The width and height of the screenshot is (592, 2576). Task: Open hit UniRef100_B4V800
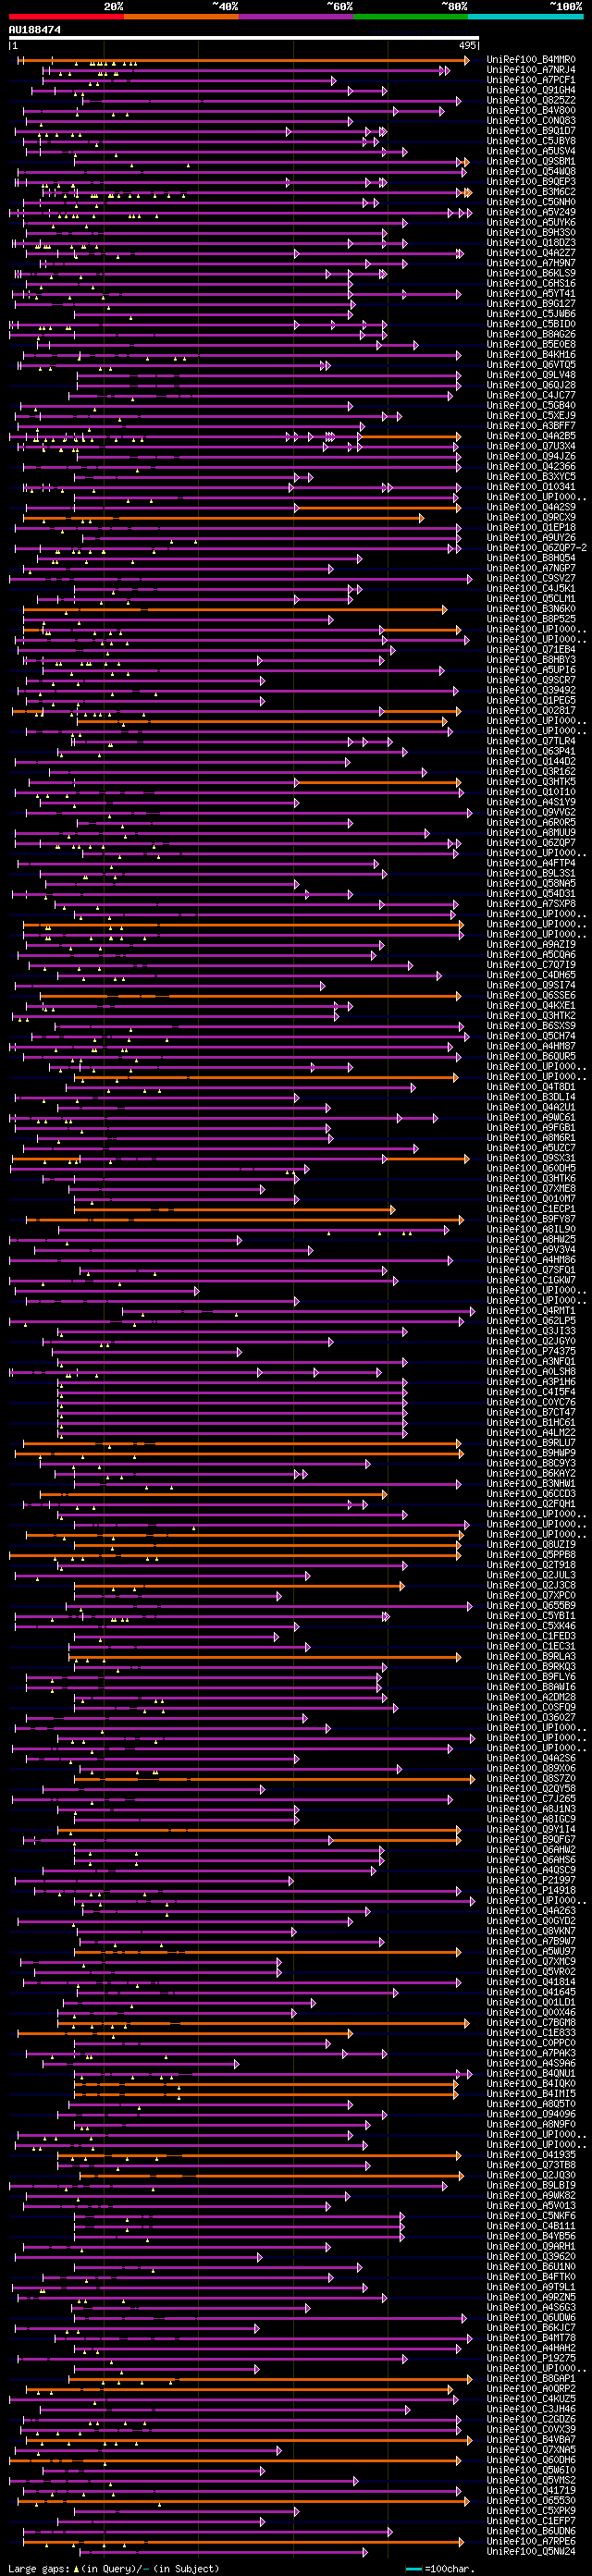[531, 111]
